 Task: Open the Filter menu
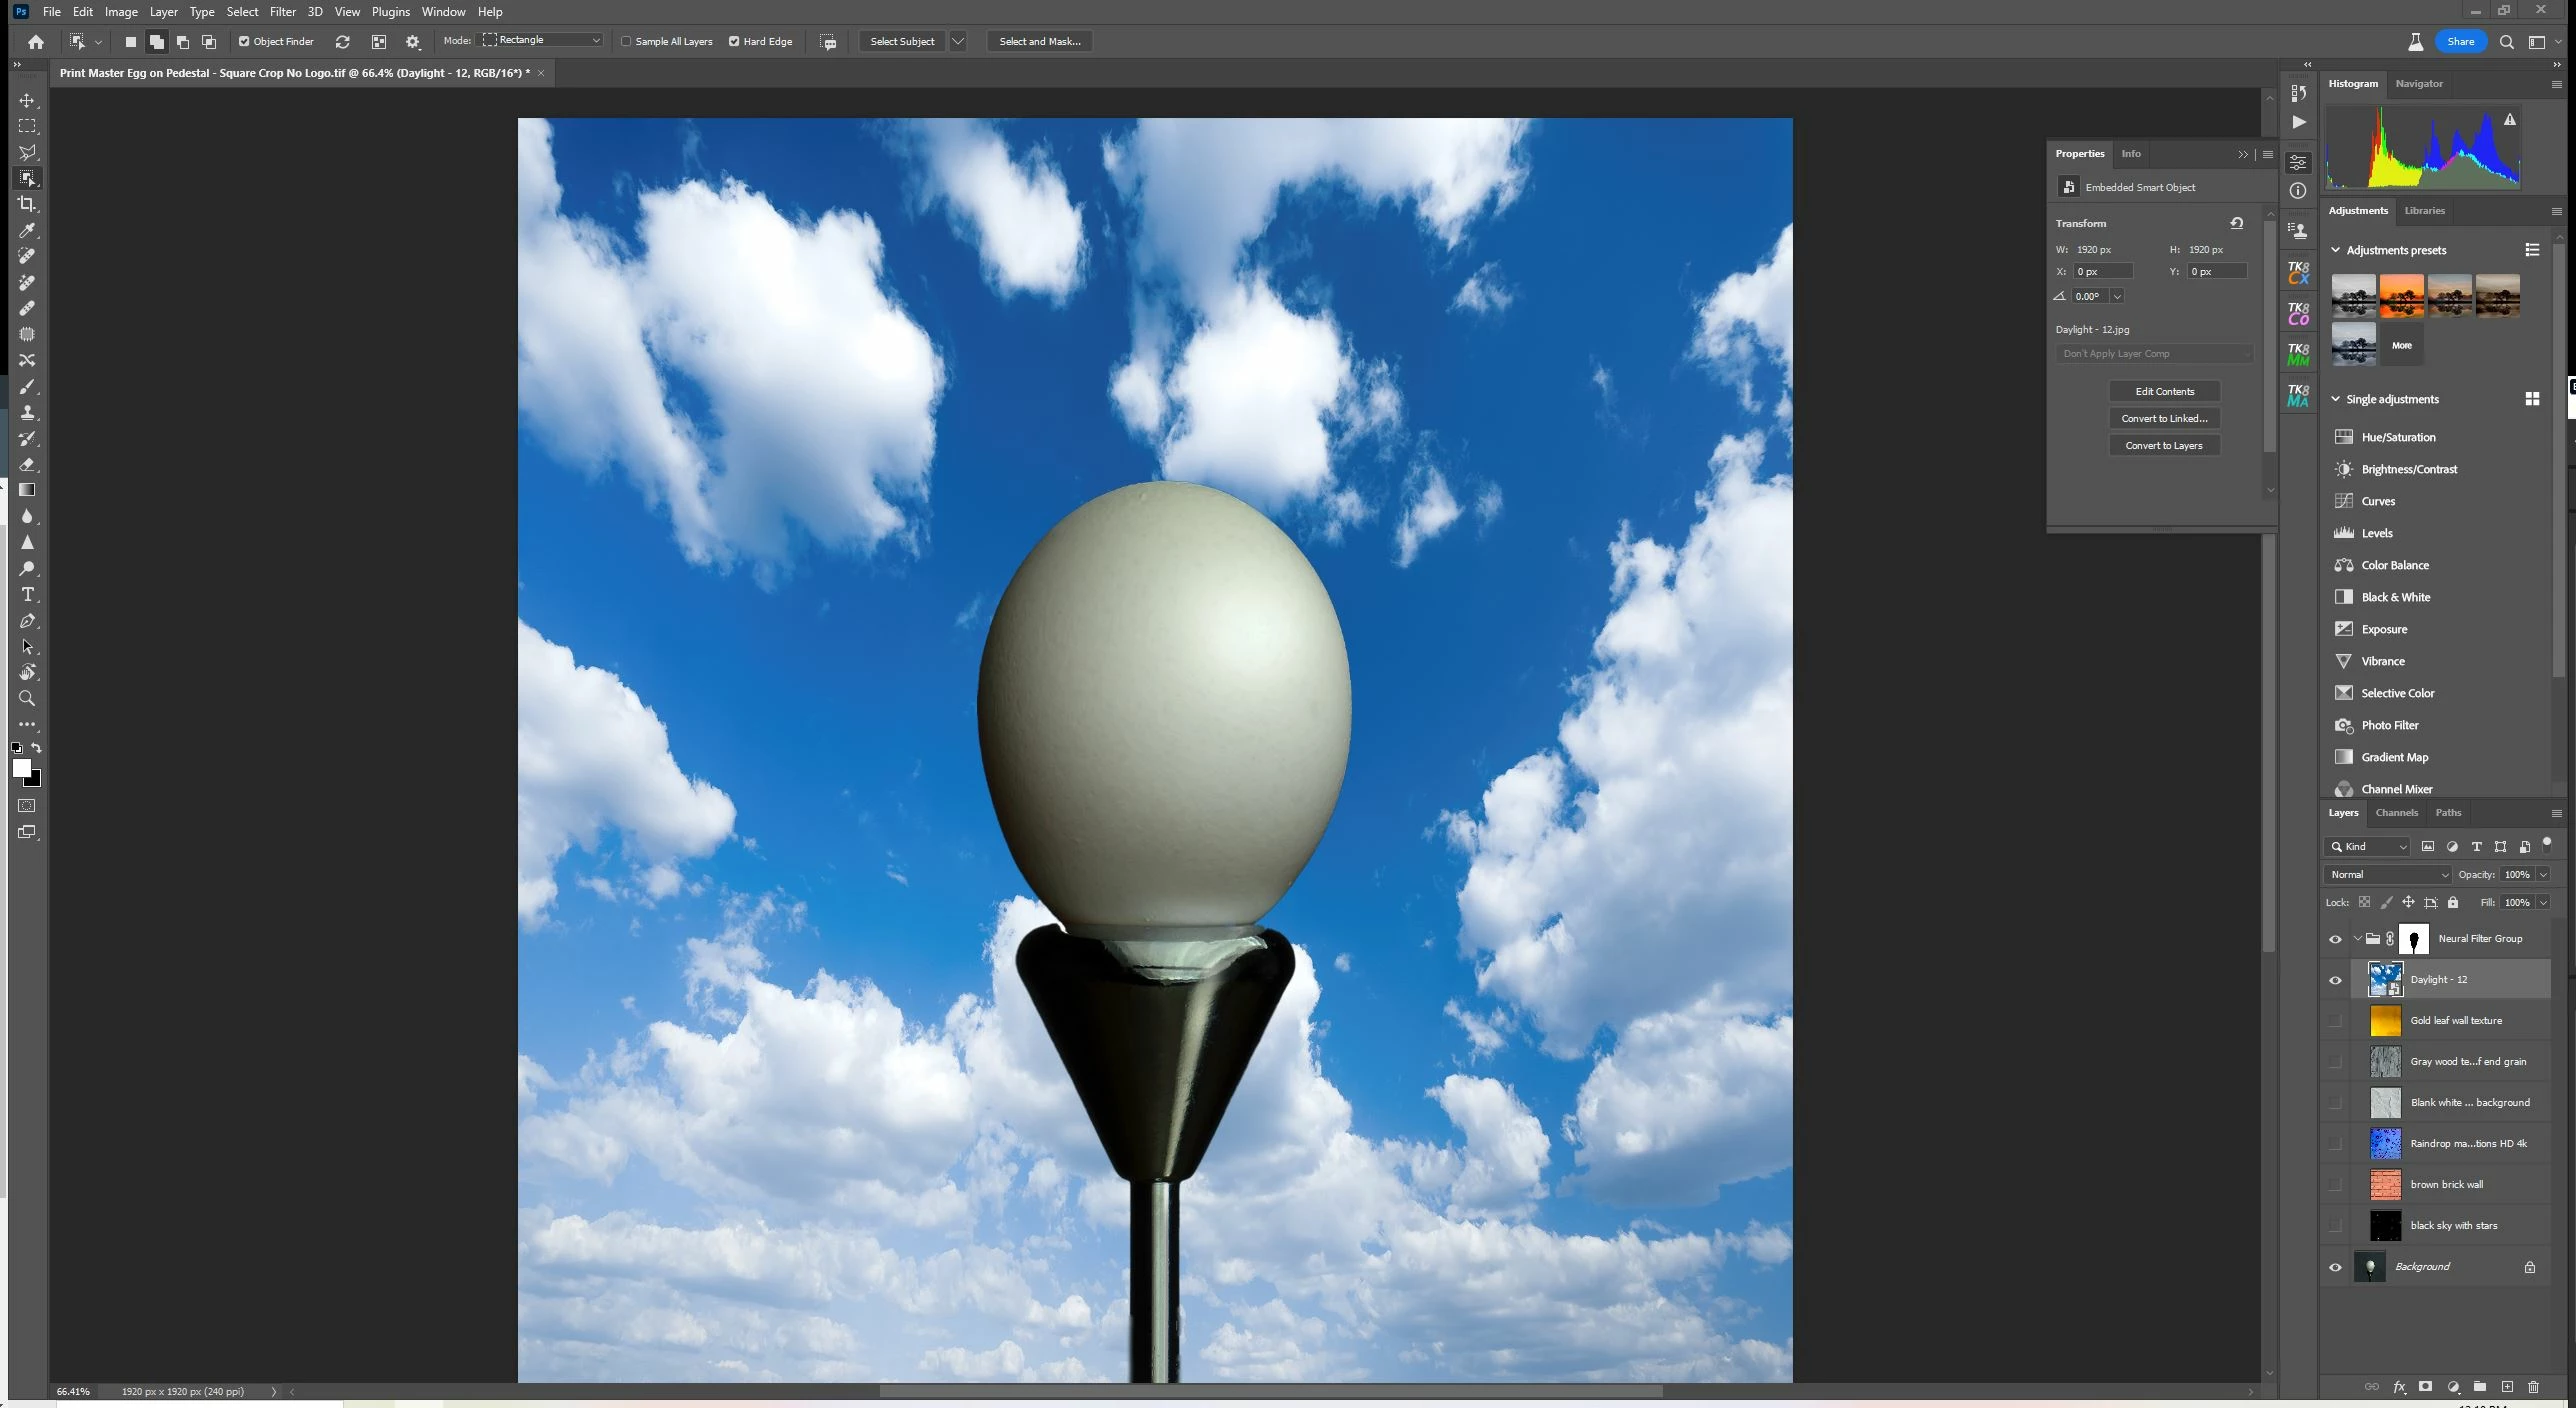282,12
